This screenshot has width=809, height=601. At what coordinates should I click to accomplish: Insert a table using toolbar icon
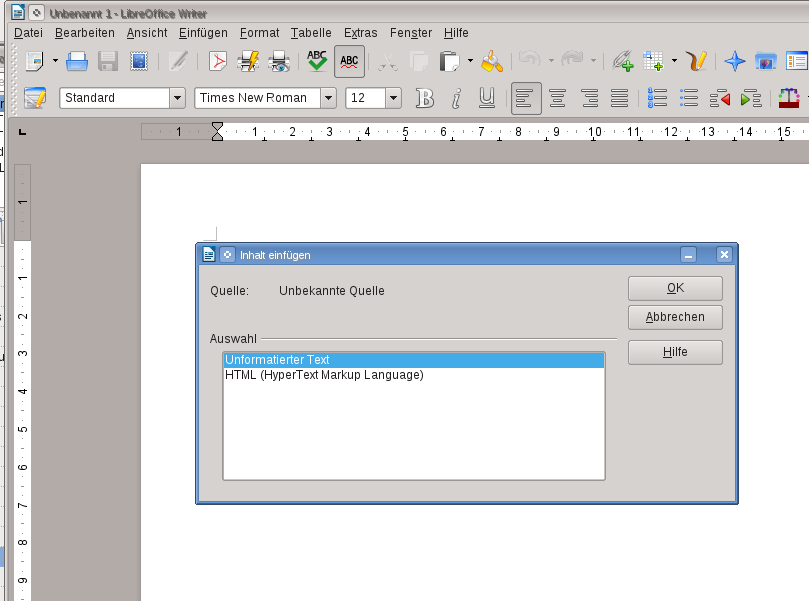point(653,62)
